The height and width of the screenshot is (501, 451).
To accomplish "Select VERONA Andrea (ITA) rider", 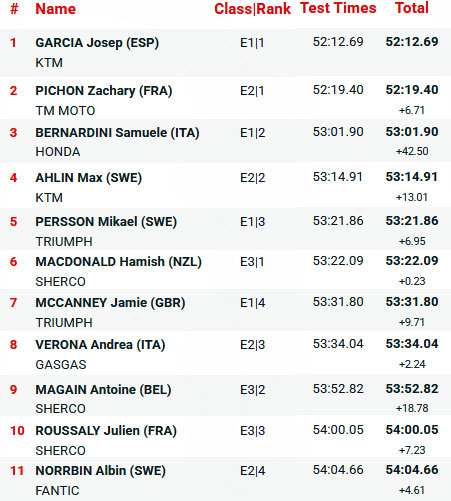I will pyautogui.click(x=100, y=345).
